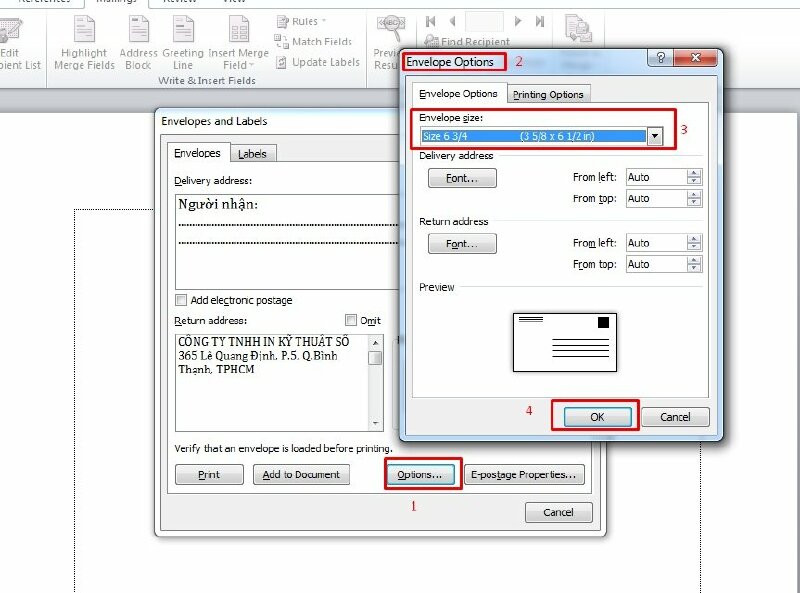Viewport: 800px width, 593px height.
Task: Click the Add to Document button
Action: tap(301, 475)
